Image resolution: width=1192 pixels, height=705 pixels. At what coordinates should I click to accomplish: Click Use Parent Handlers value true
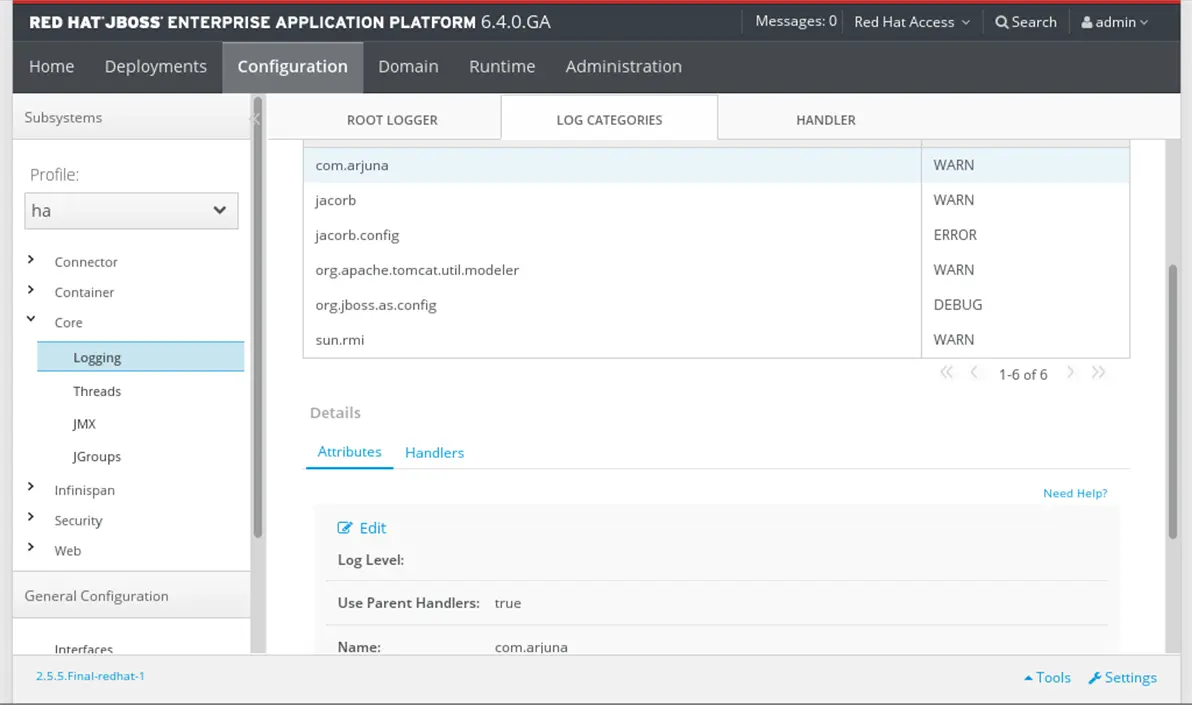coord(507,603)
